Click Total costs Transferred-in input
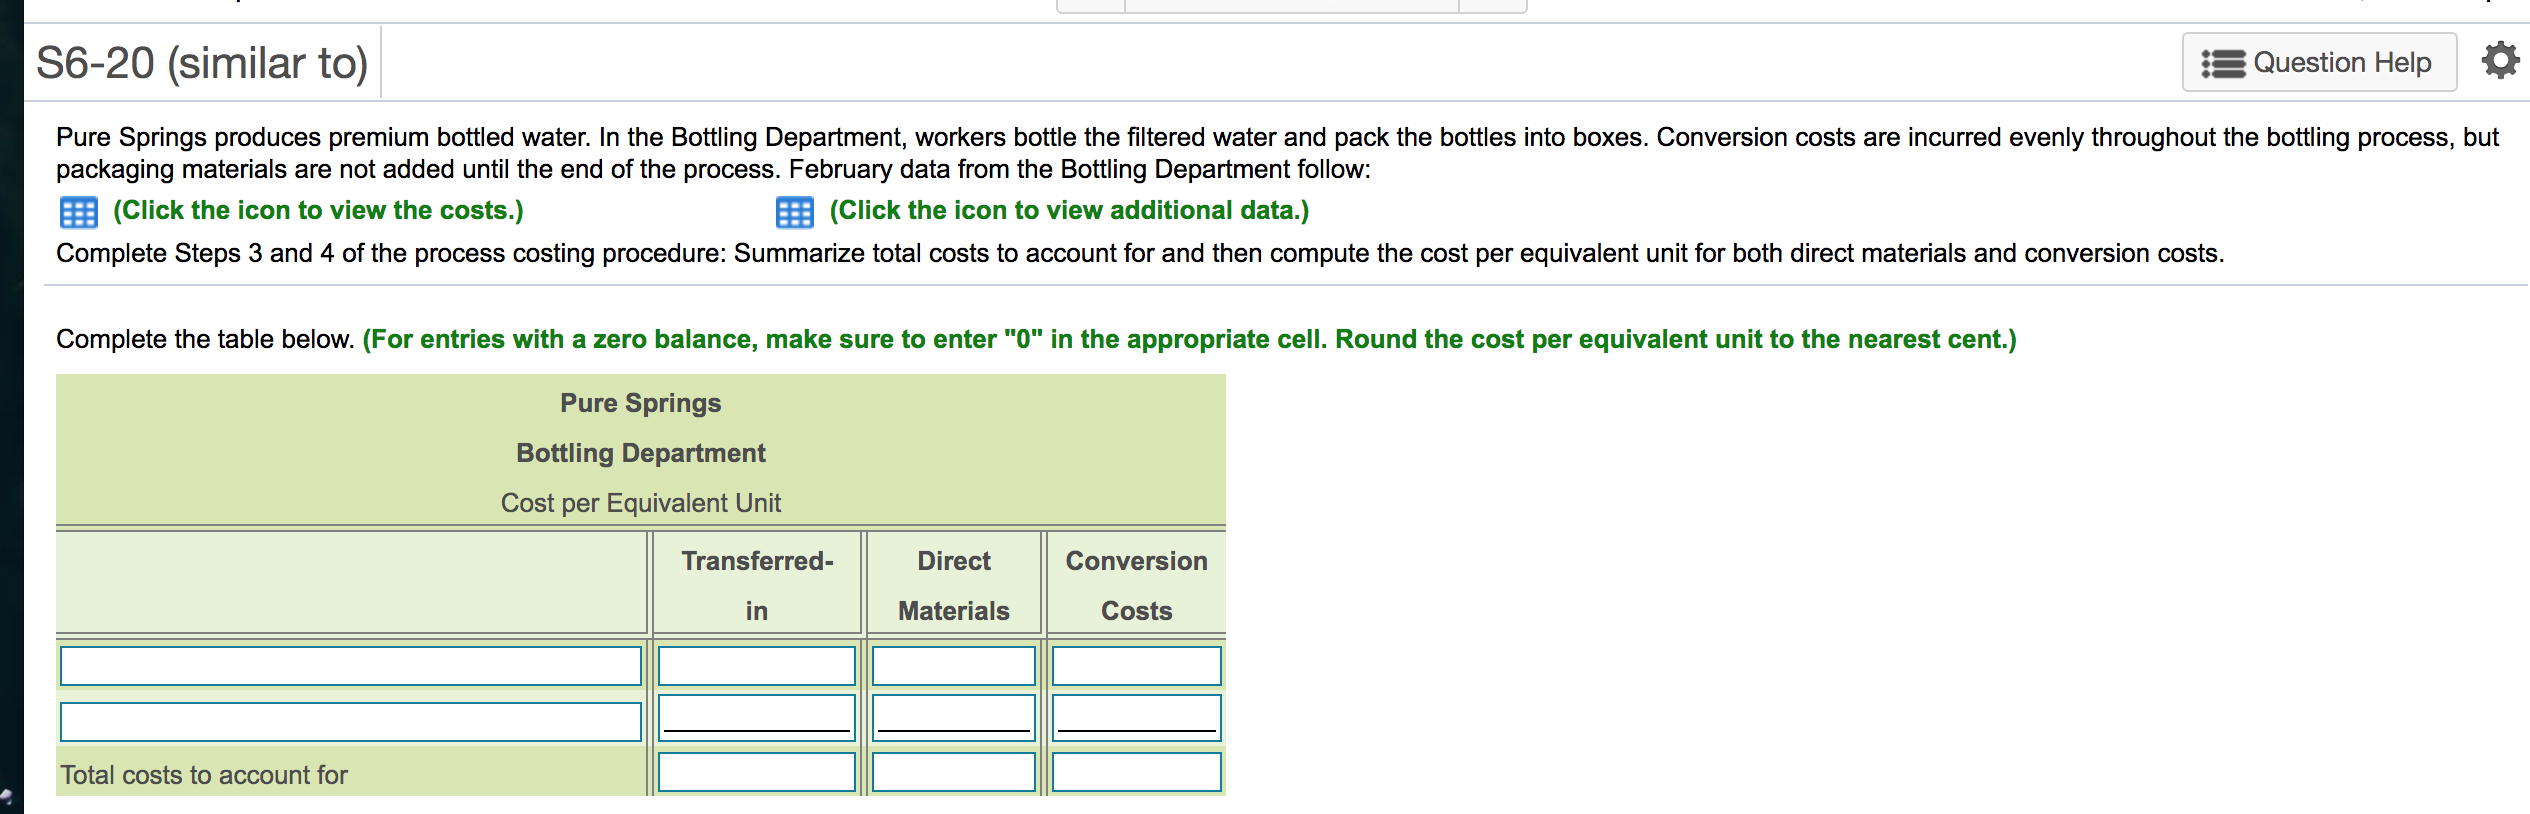 point(757,772)
